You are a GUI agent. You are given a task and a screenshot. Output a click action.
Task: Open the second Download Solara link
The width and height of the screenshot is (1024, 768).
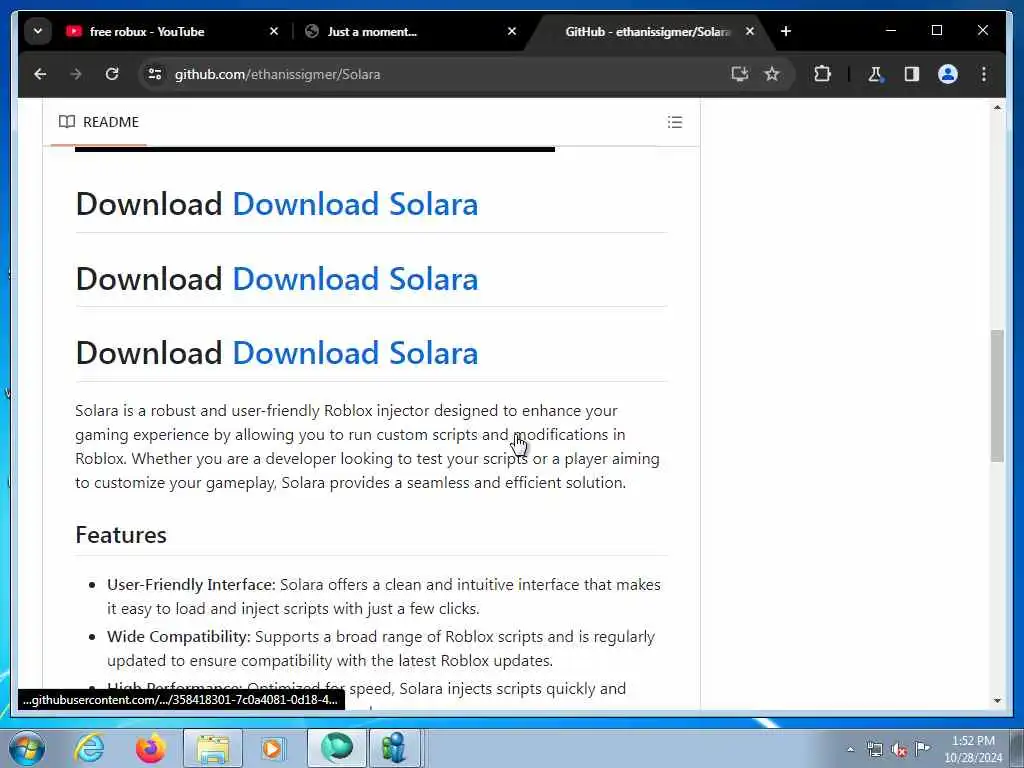coord(355,279)
